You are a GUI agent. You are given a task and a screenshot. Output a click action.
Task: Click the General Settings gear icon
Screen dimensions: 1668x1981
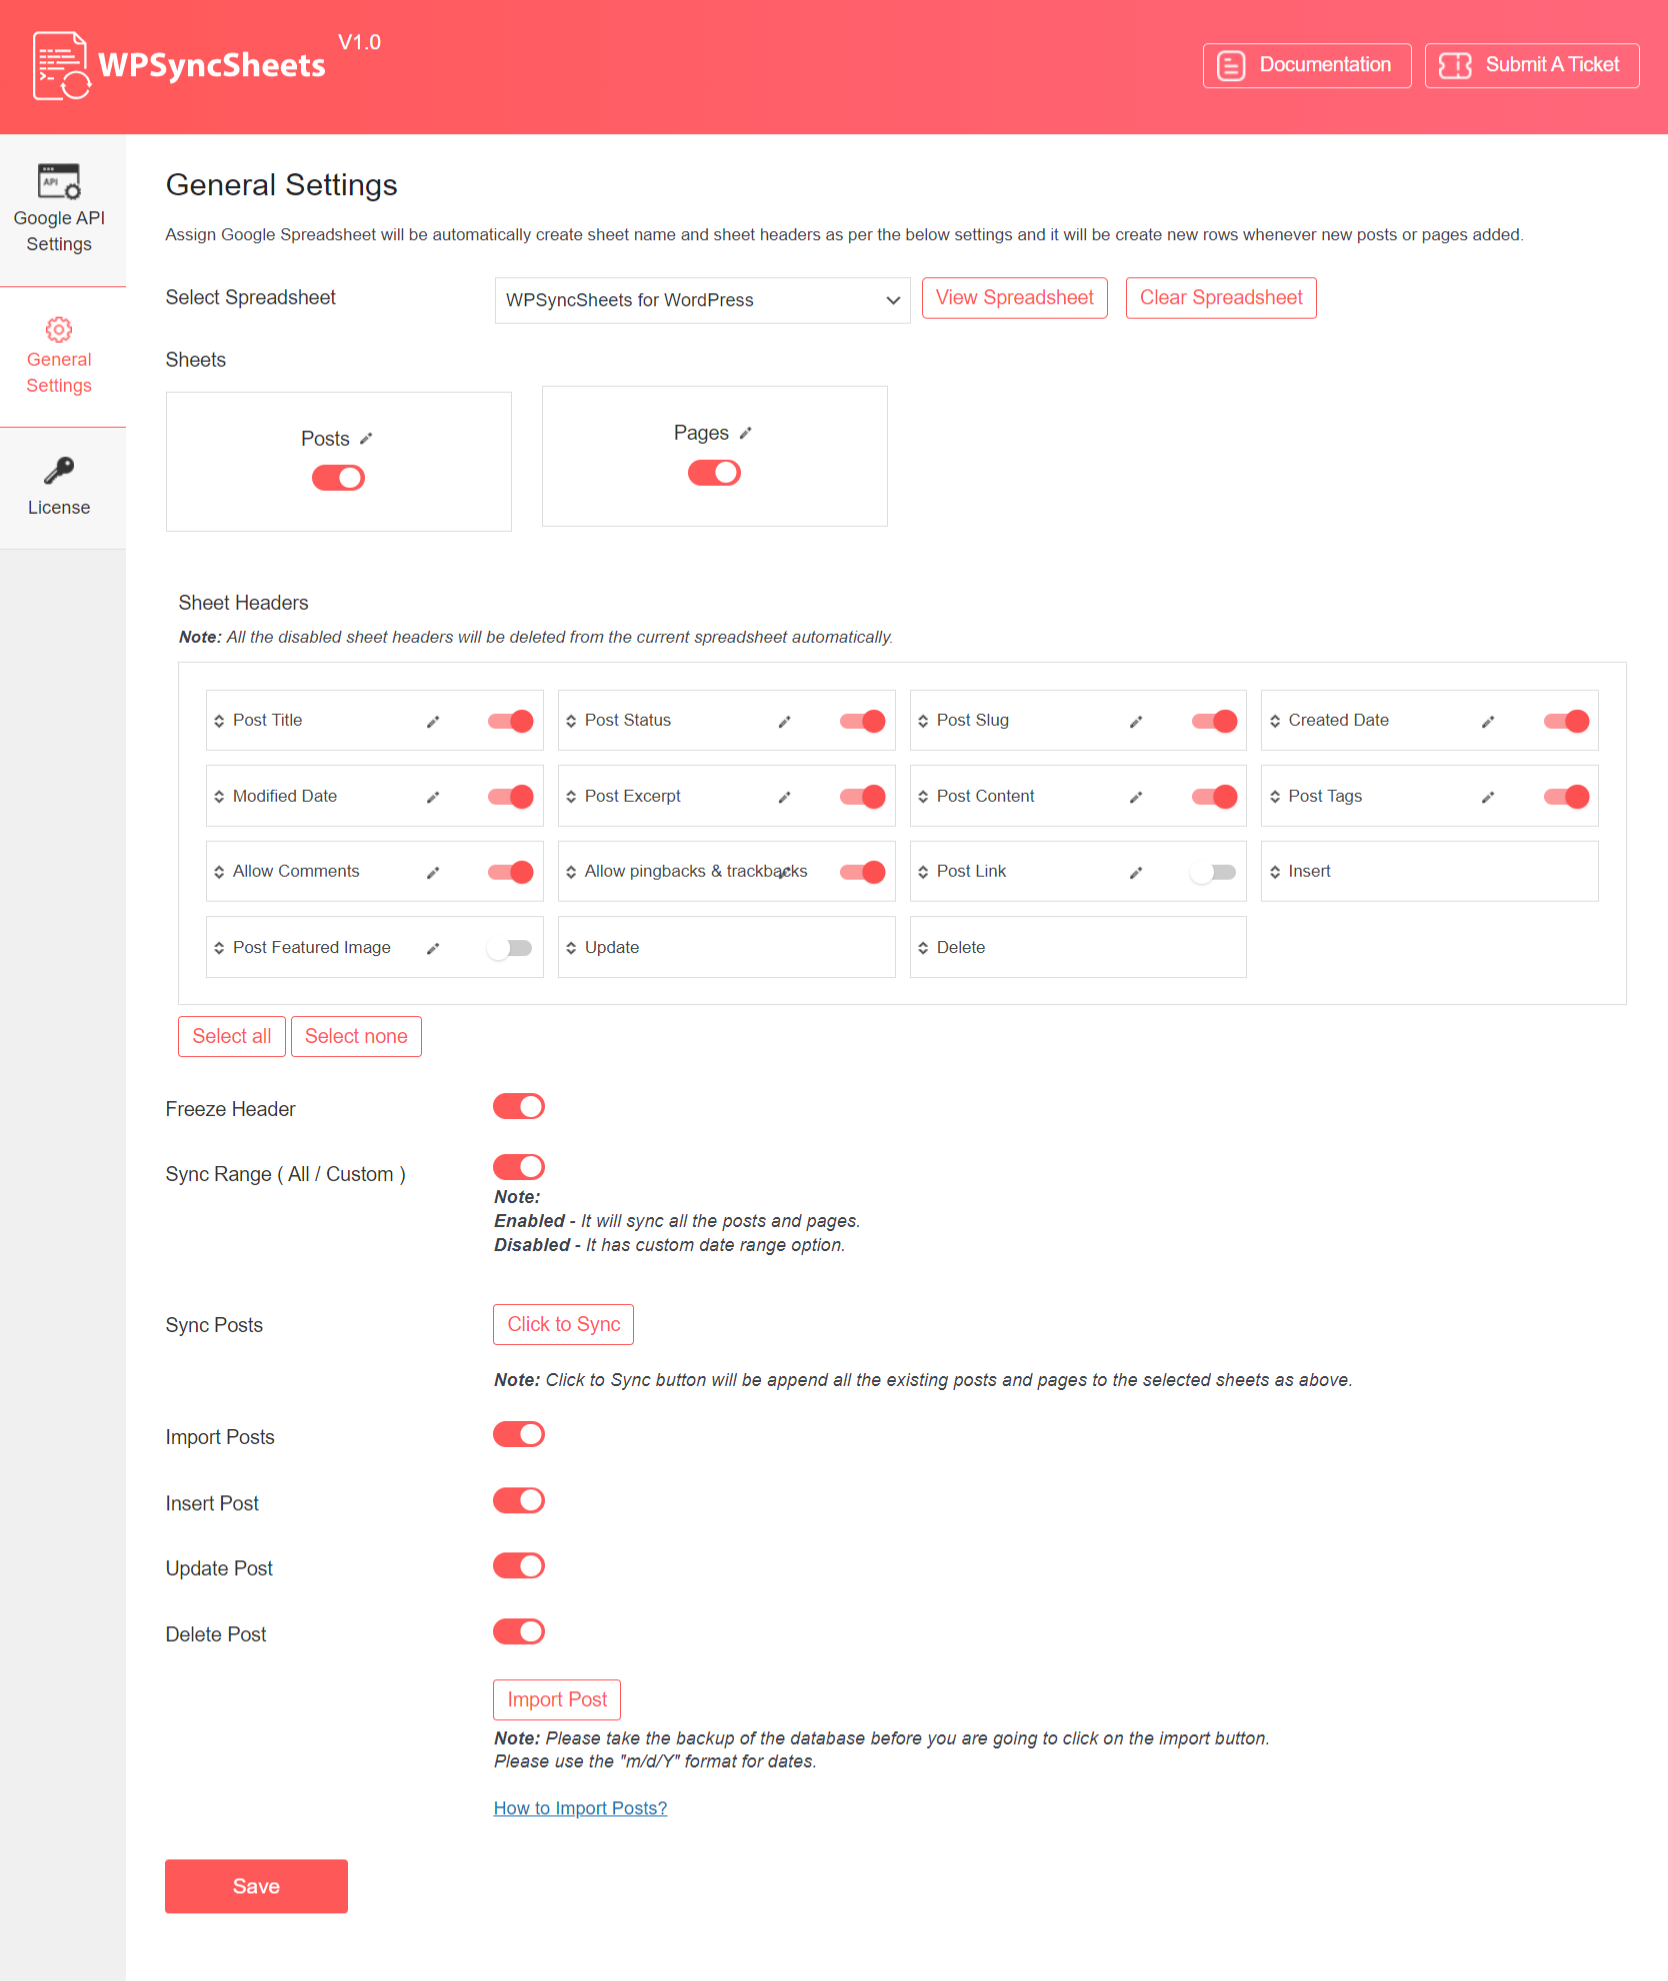tap(59, 329)
